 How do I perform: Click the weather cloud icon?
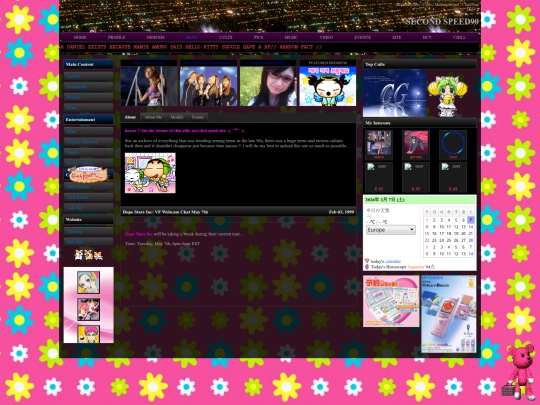coord(369,216)
